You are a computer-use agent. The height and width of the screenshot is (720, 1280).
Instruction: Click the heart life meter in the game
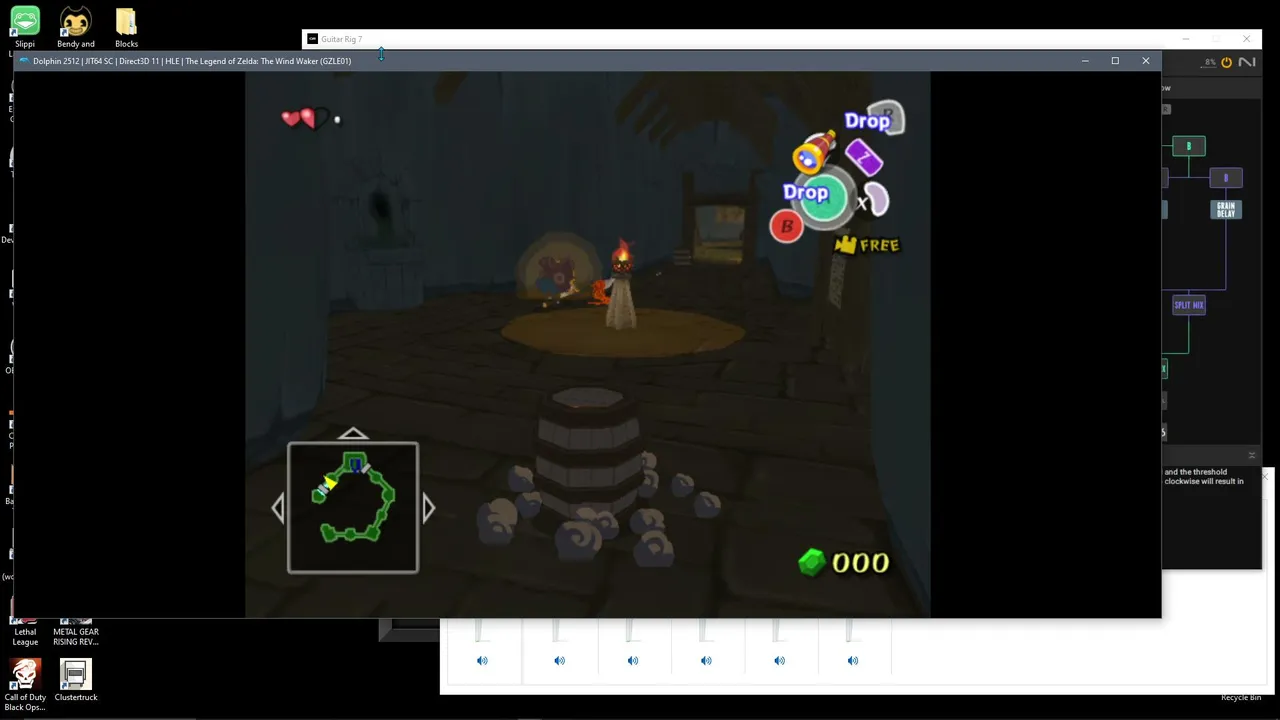point(306,119)
